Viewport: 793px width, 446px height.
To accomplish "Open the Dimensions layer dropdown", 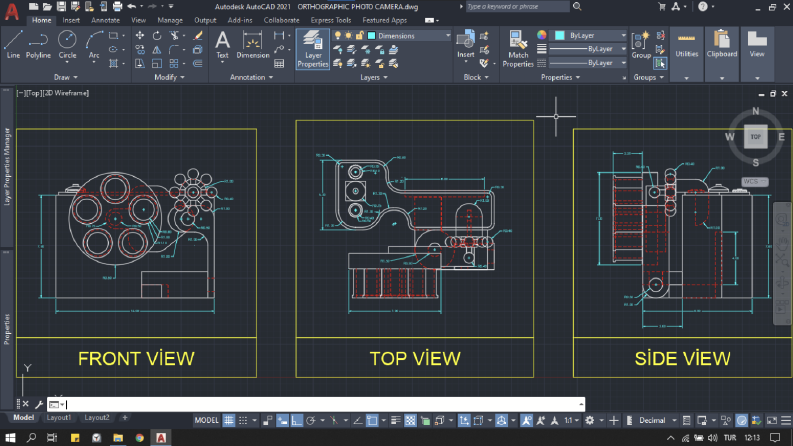I will pyautogui.click(x=448, y=35).
